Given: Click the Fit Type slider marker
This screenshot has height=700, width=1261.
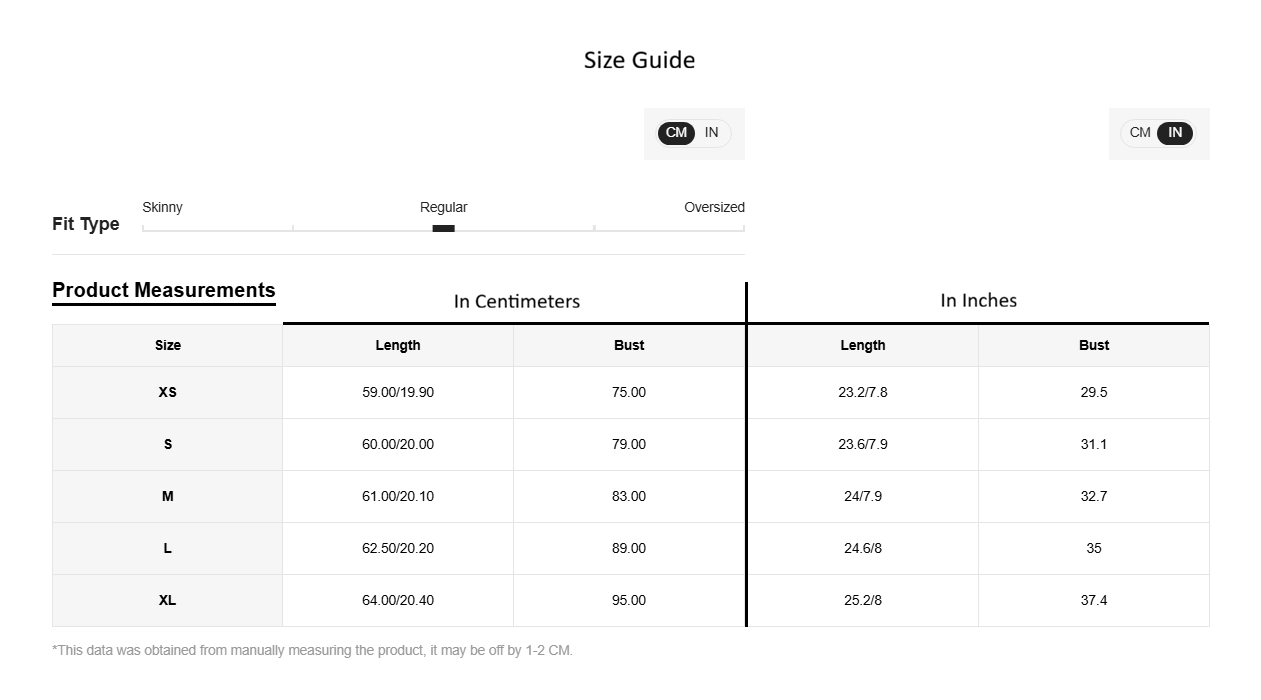Looking at the screenshot, I should (x=443, y=228).
